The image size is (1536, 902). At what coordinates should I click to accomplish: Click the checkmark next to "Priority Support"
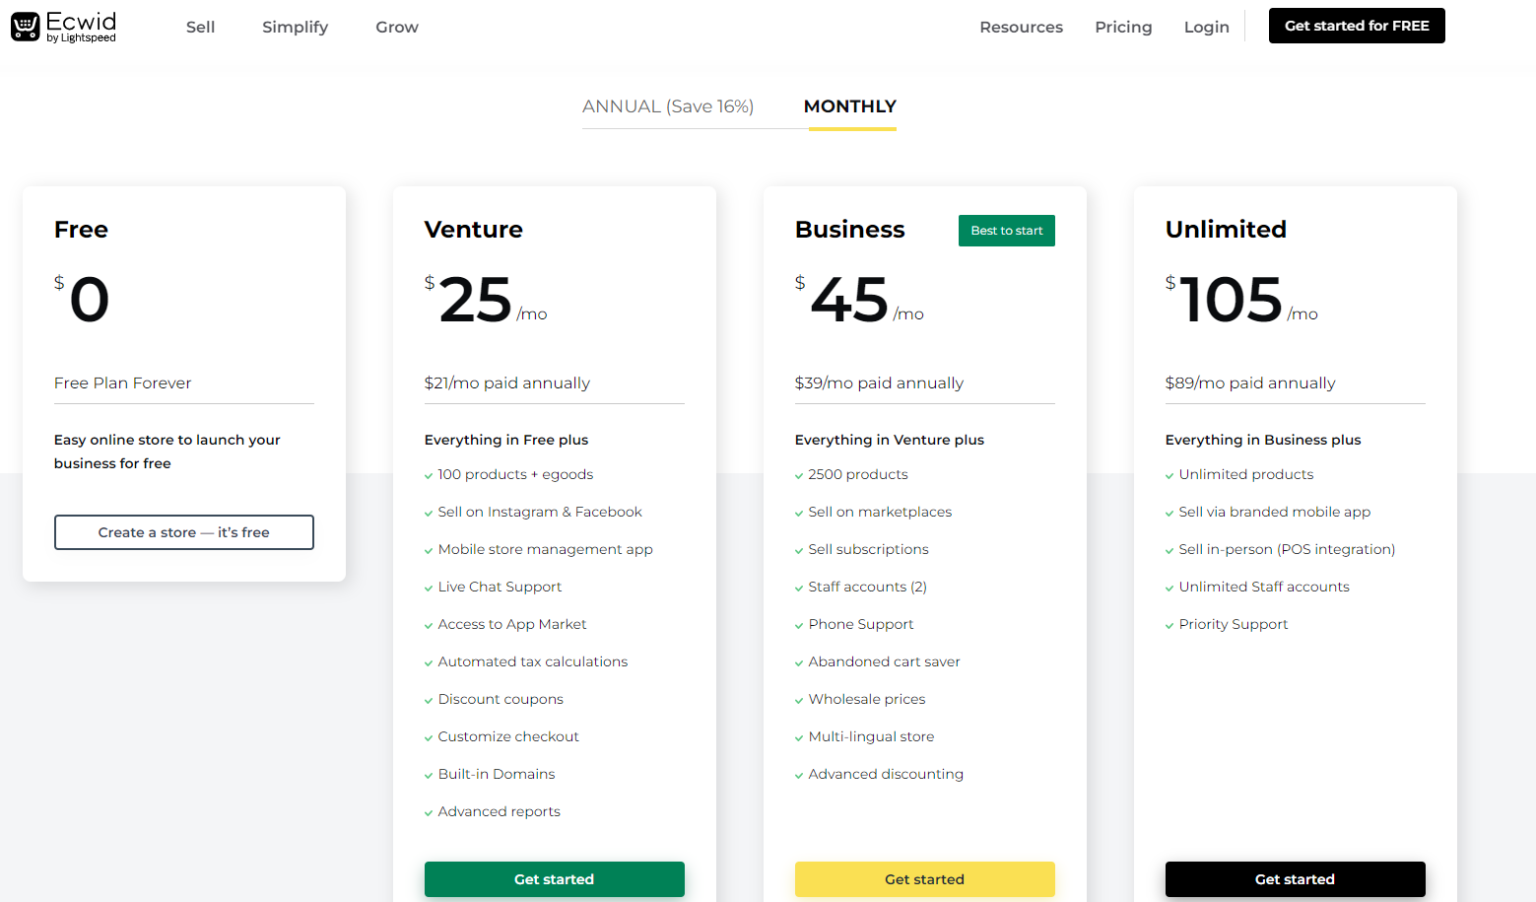(x=1170, y=624)
